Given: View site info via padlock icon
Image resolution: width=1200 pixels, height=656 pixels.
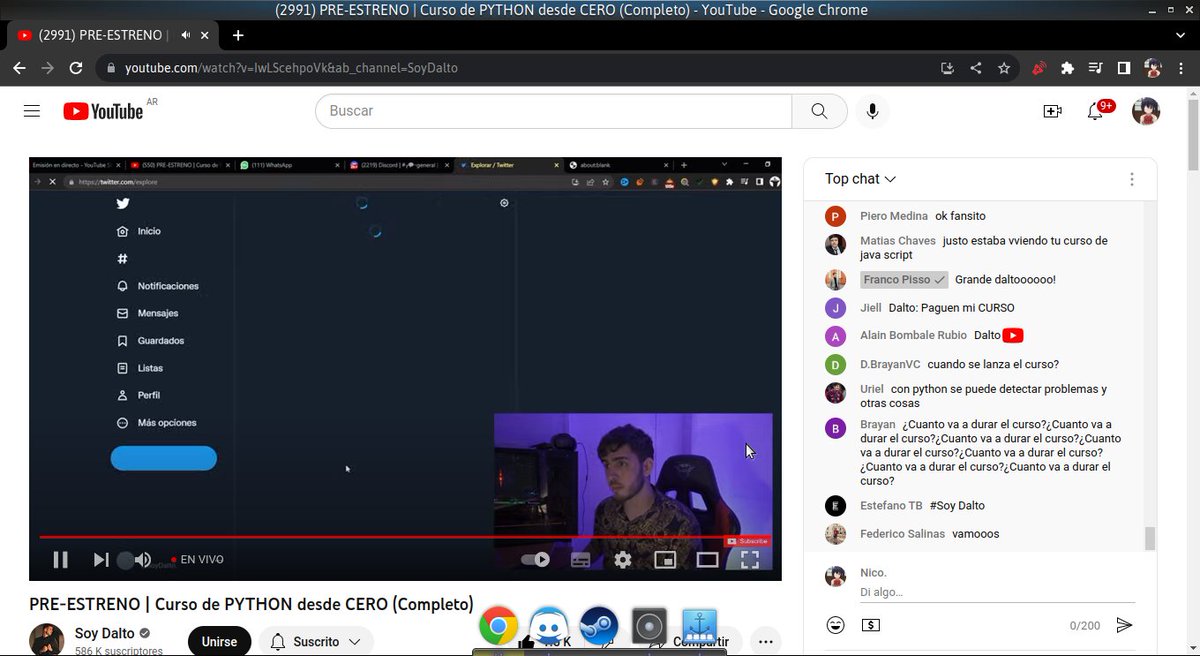Looking at the screenshot, I should pos(110,68).
